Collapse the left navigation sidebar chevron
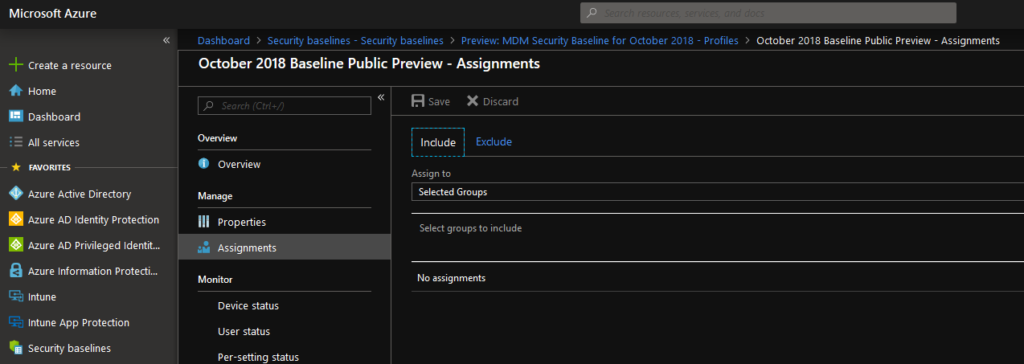Image resolution: width=1024 pixels, height=364 pixels. [167, 41]
